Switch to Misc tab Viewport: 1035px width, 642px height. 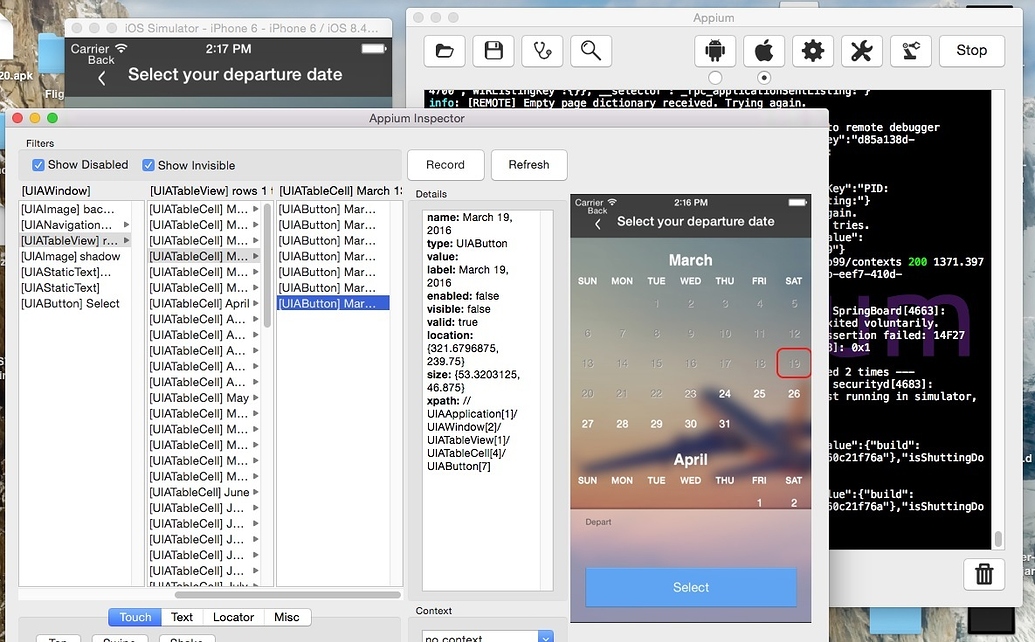286,617
